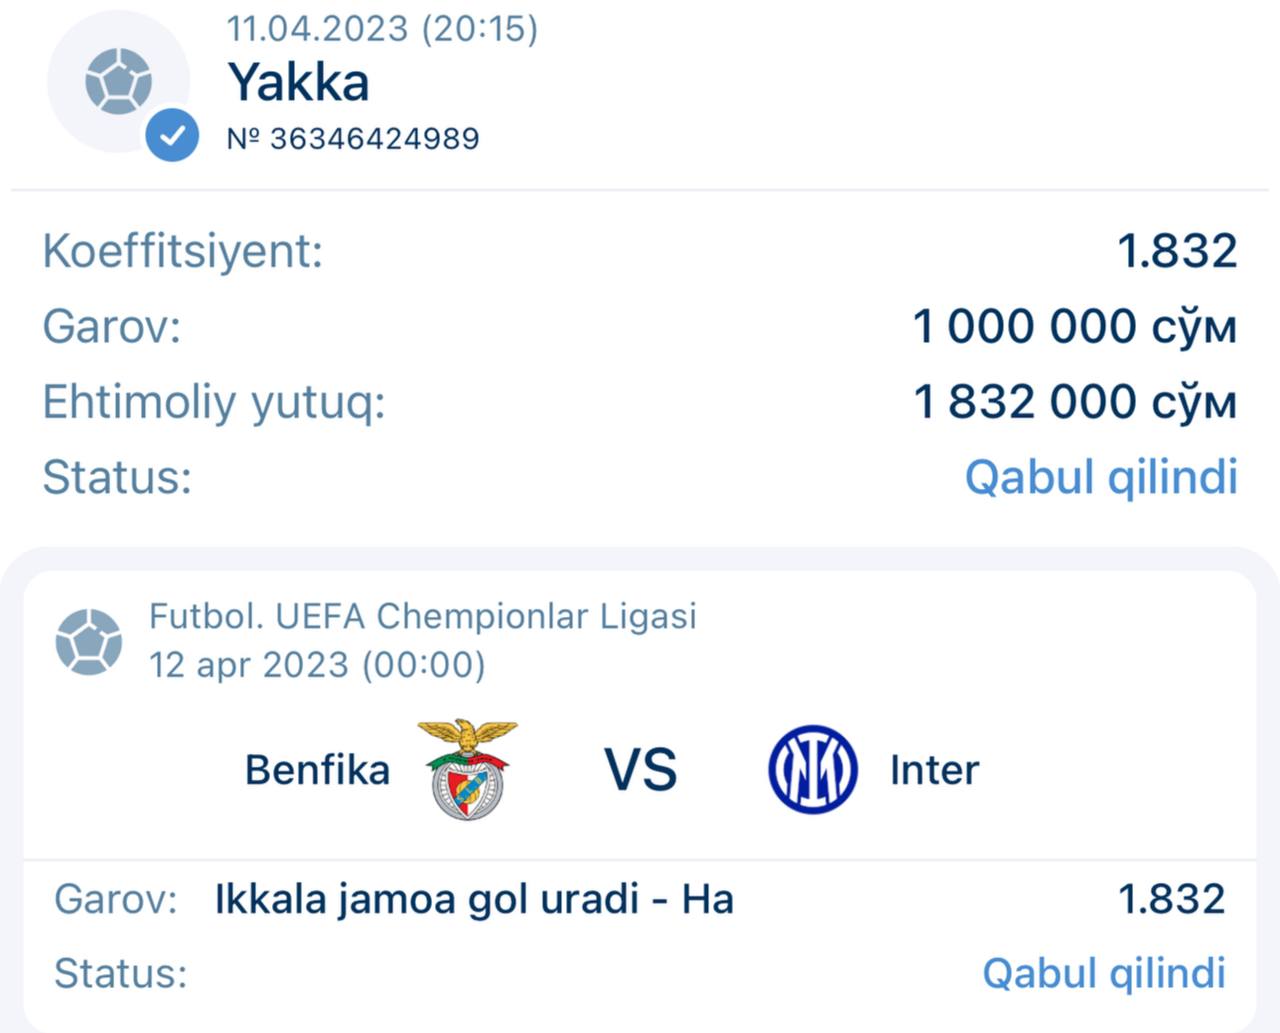Click the Yakka bet title

point(298,82)
